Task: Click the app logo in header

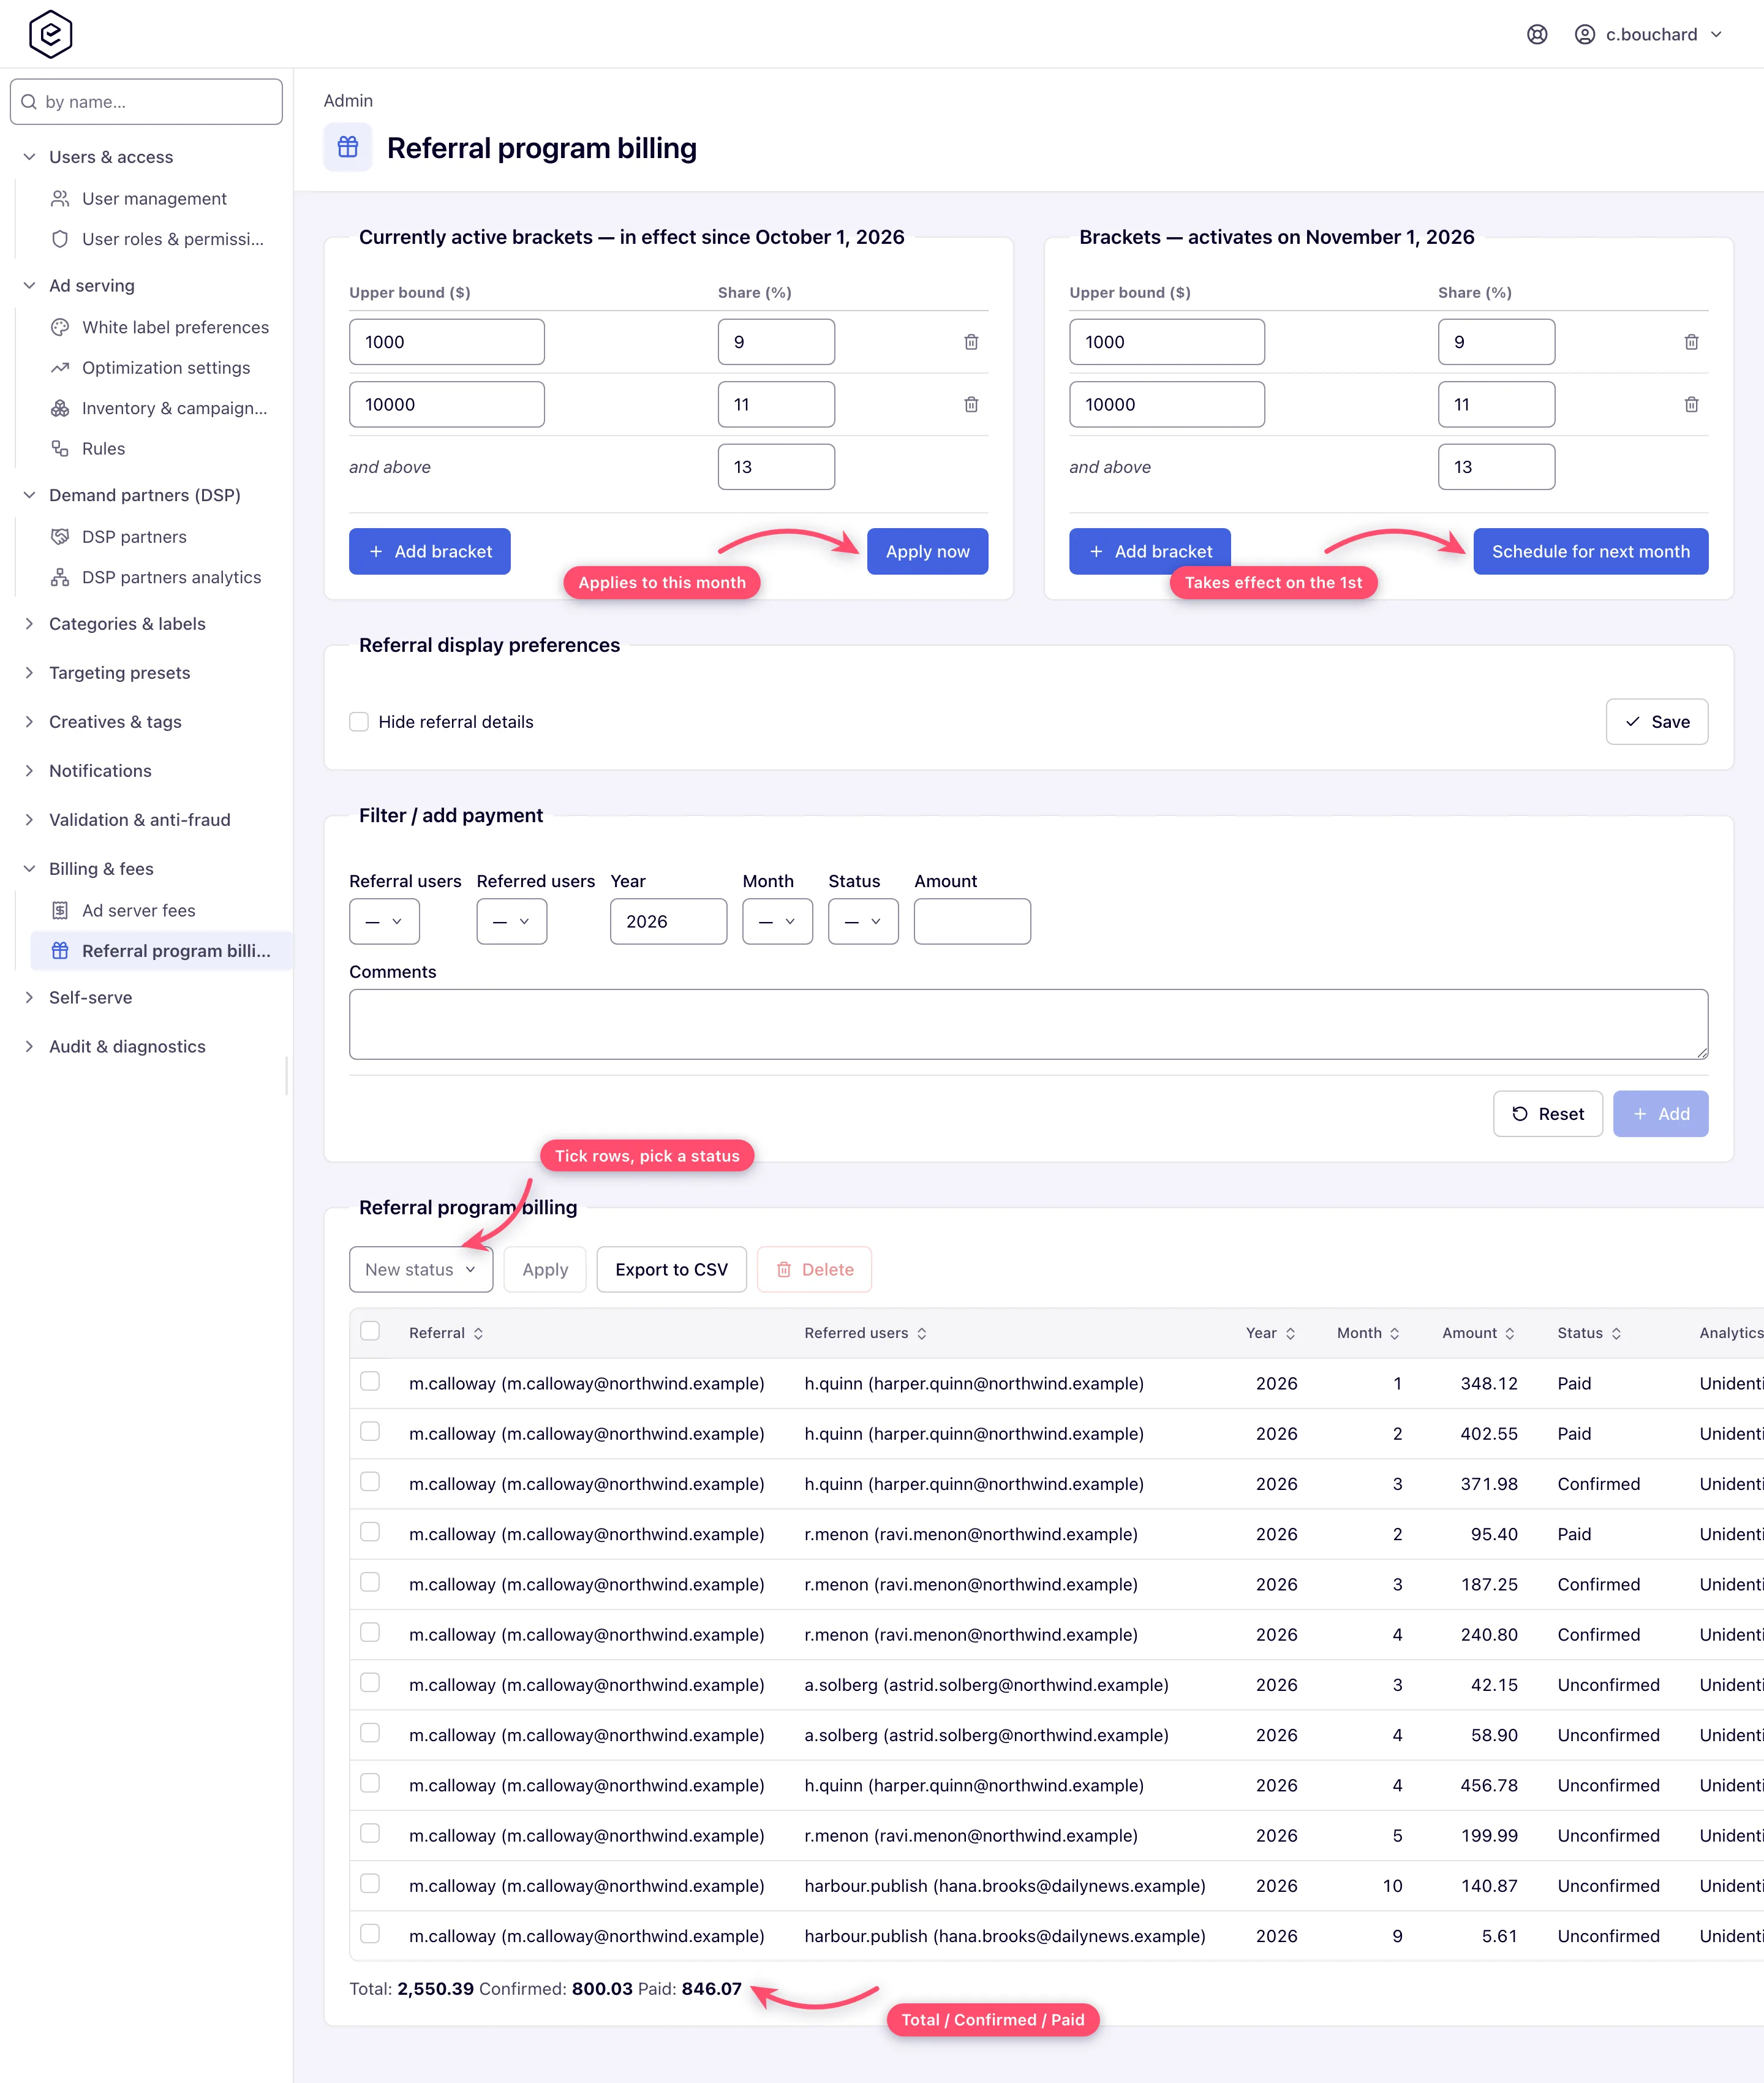Action: [x=50, y=34]
